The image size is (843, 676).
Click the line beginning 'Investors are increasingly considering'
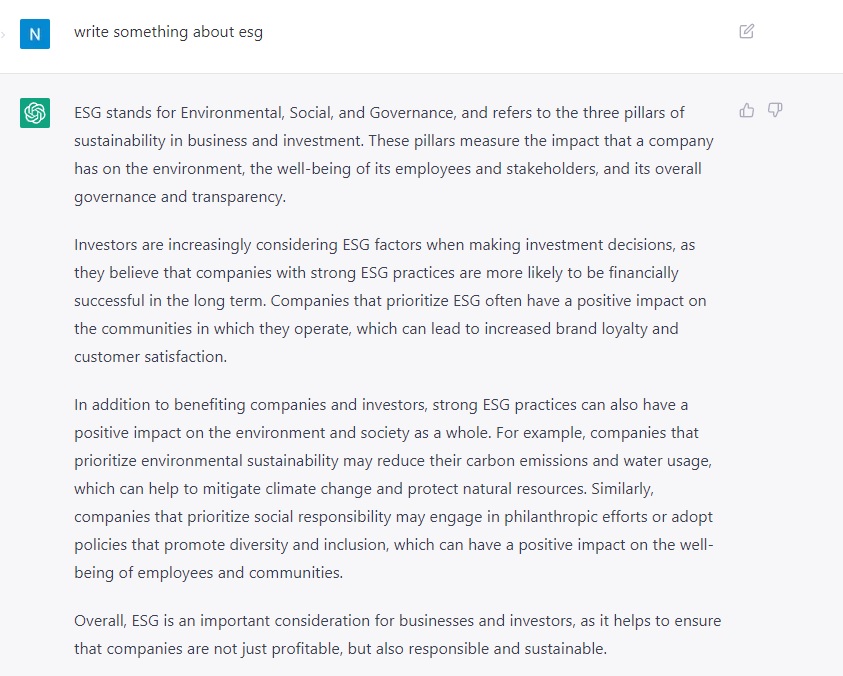coord(384,245)
